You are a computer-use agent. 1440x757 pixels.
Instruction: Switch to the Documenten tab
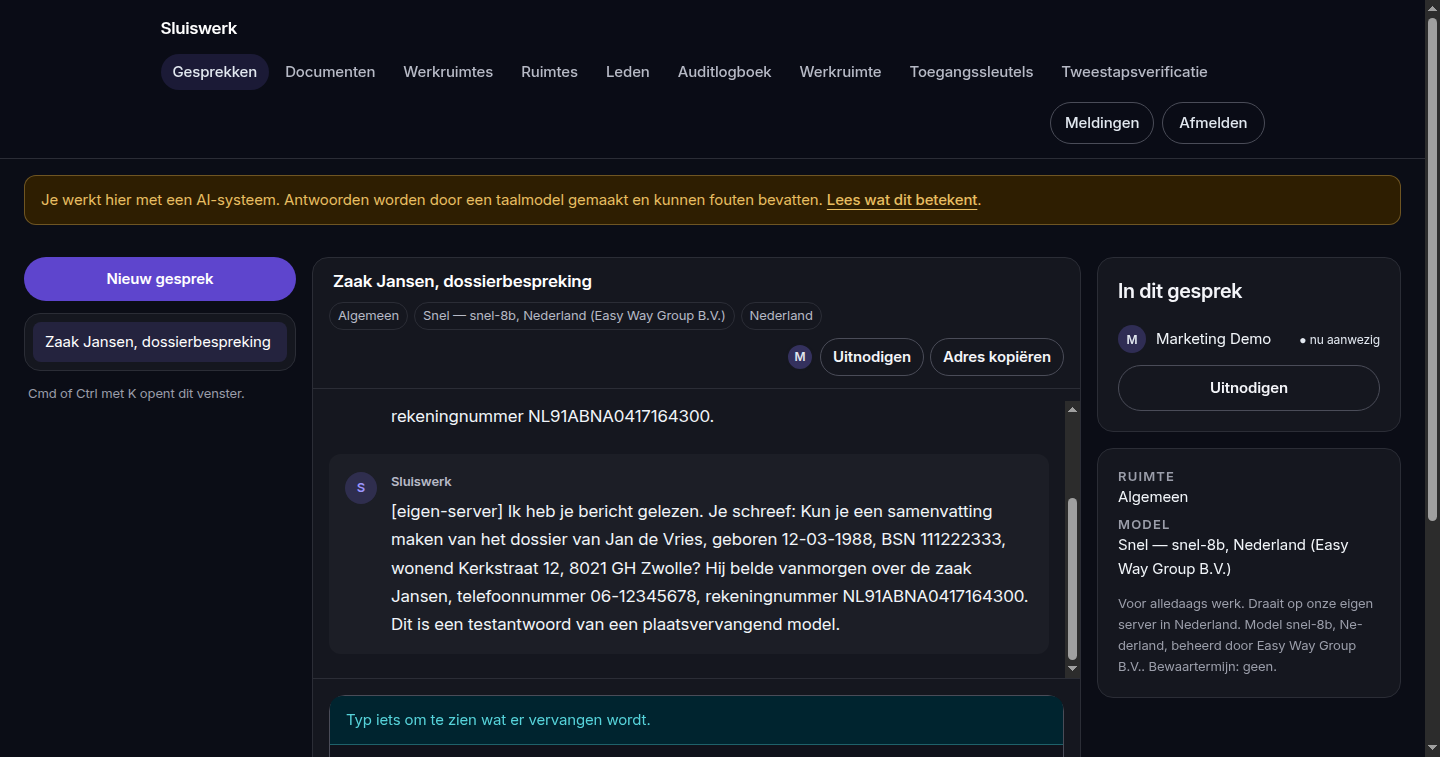tap(330, 72)
